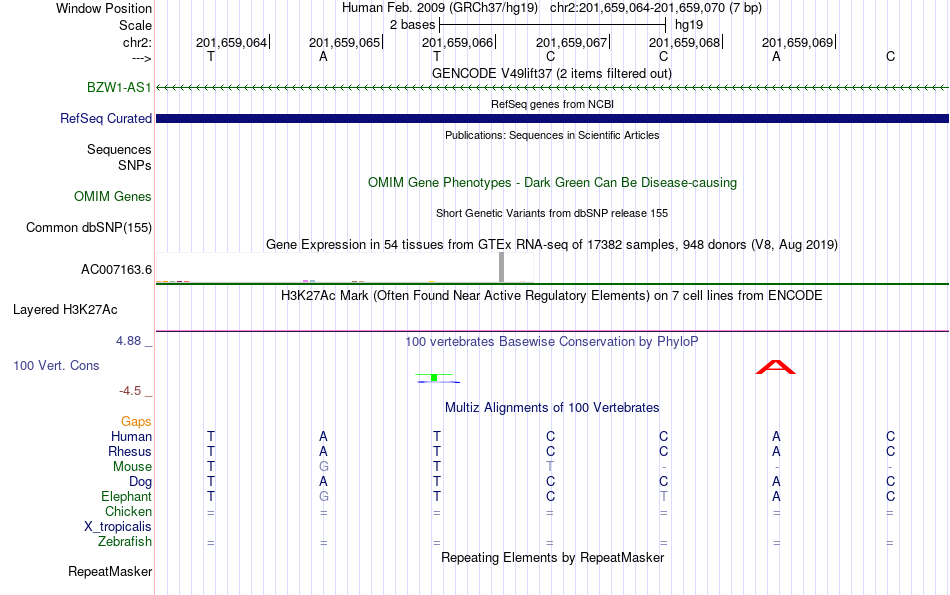Click position label 201,659,069
The width and height of the screenshot is (950, 595).
797,42
